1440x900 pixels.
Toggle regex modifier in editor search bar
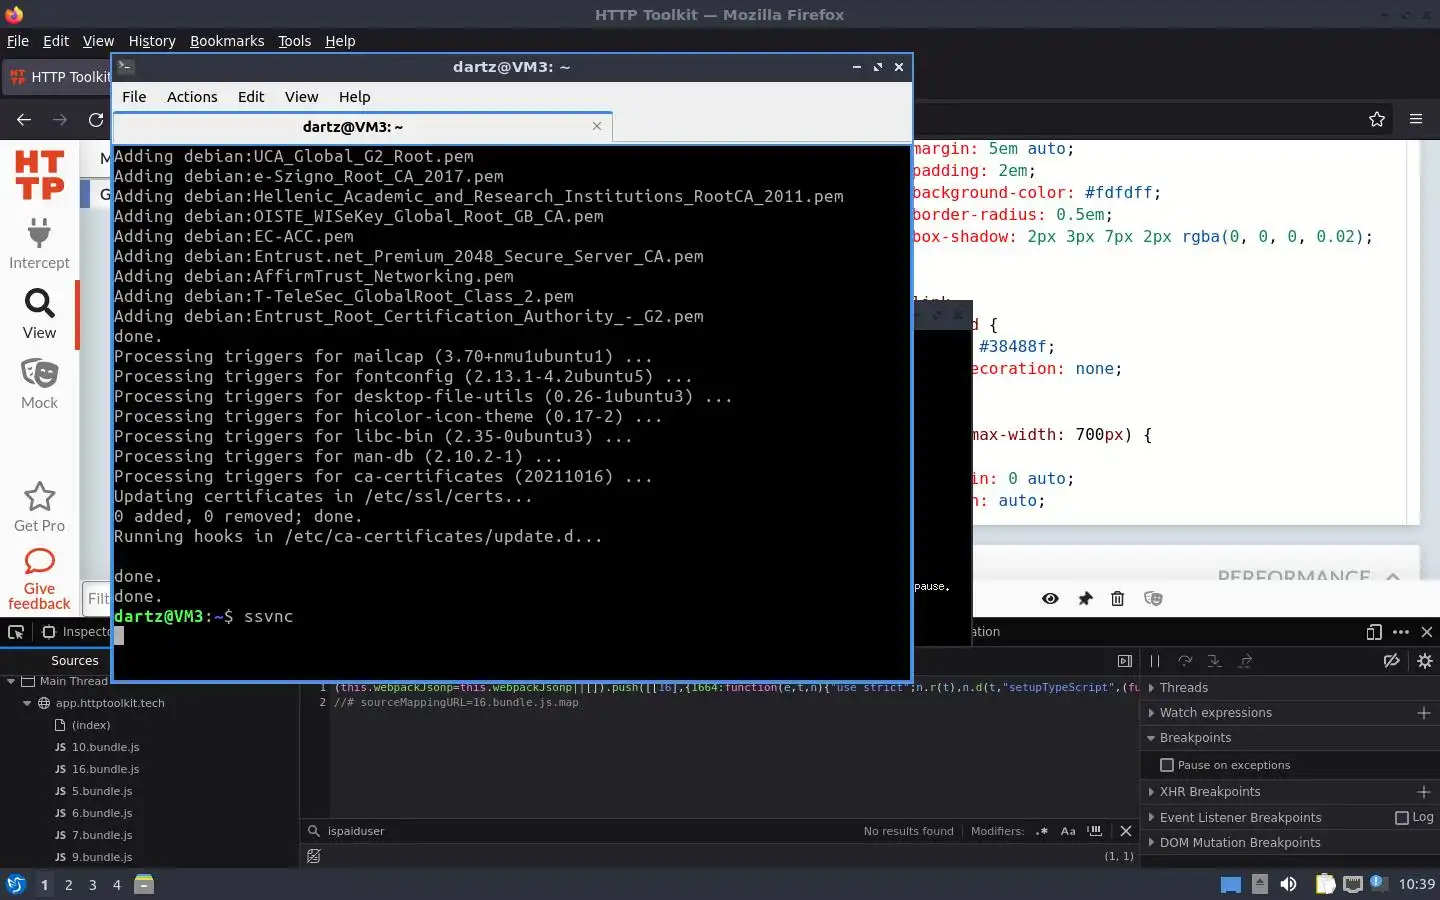click(1042, 831)
